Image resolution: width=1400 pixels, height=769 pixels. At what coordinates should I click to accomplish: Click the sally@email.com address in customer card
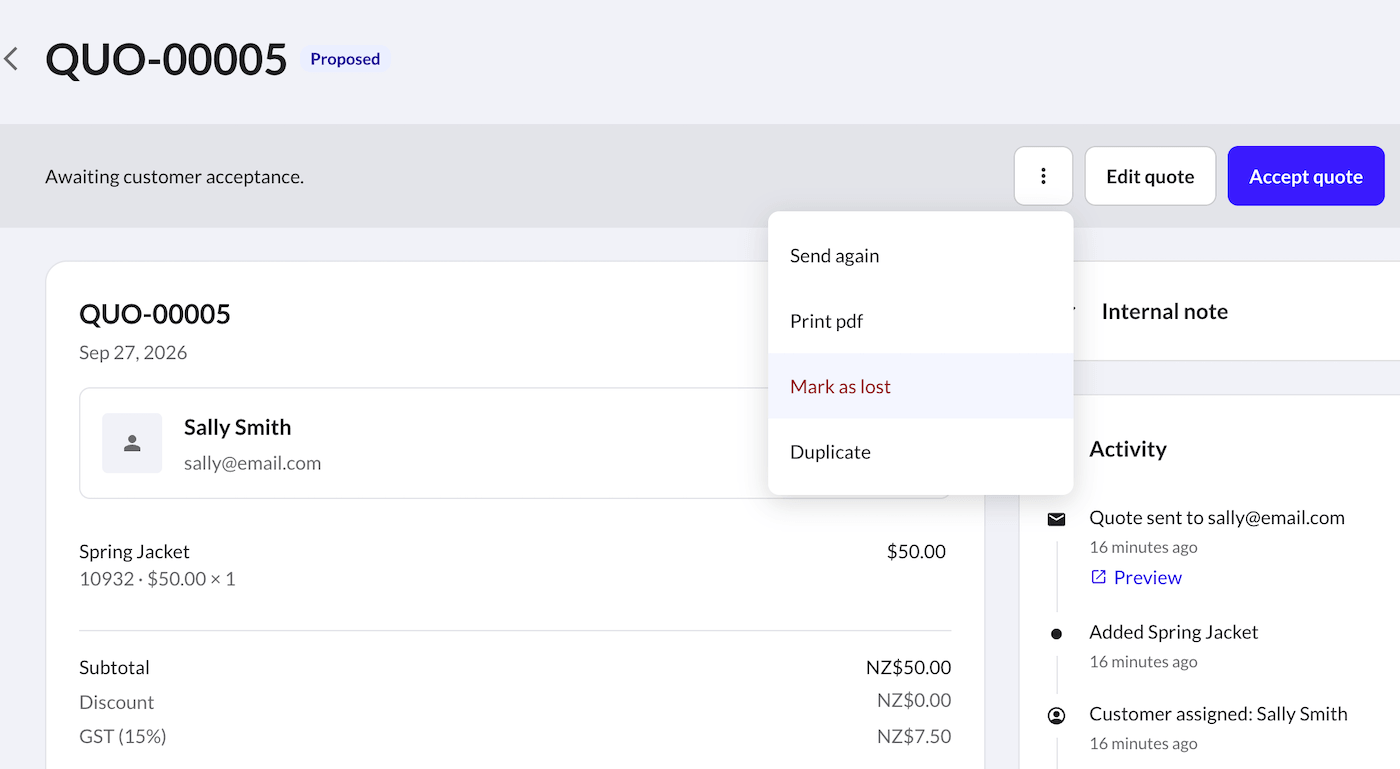pos(252,463)
